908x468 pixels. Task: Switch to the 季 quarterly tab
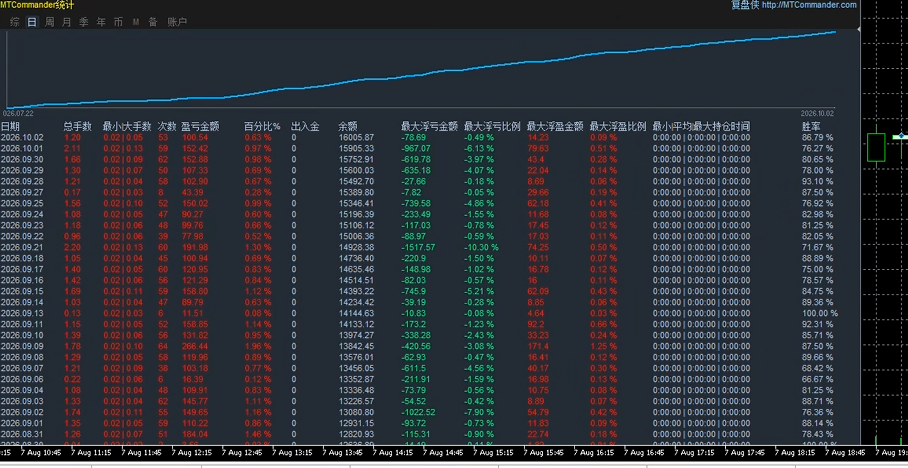pyautogui.click(x=84, y=22)
